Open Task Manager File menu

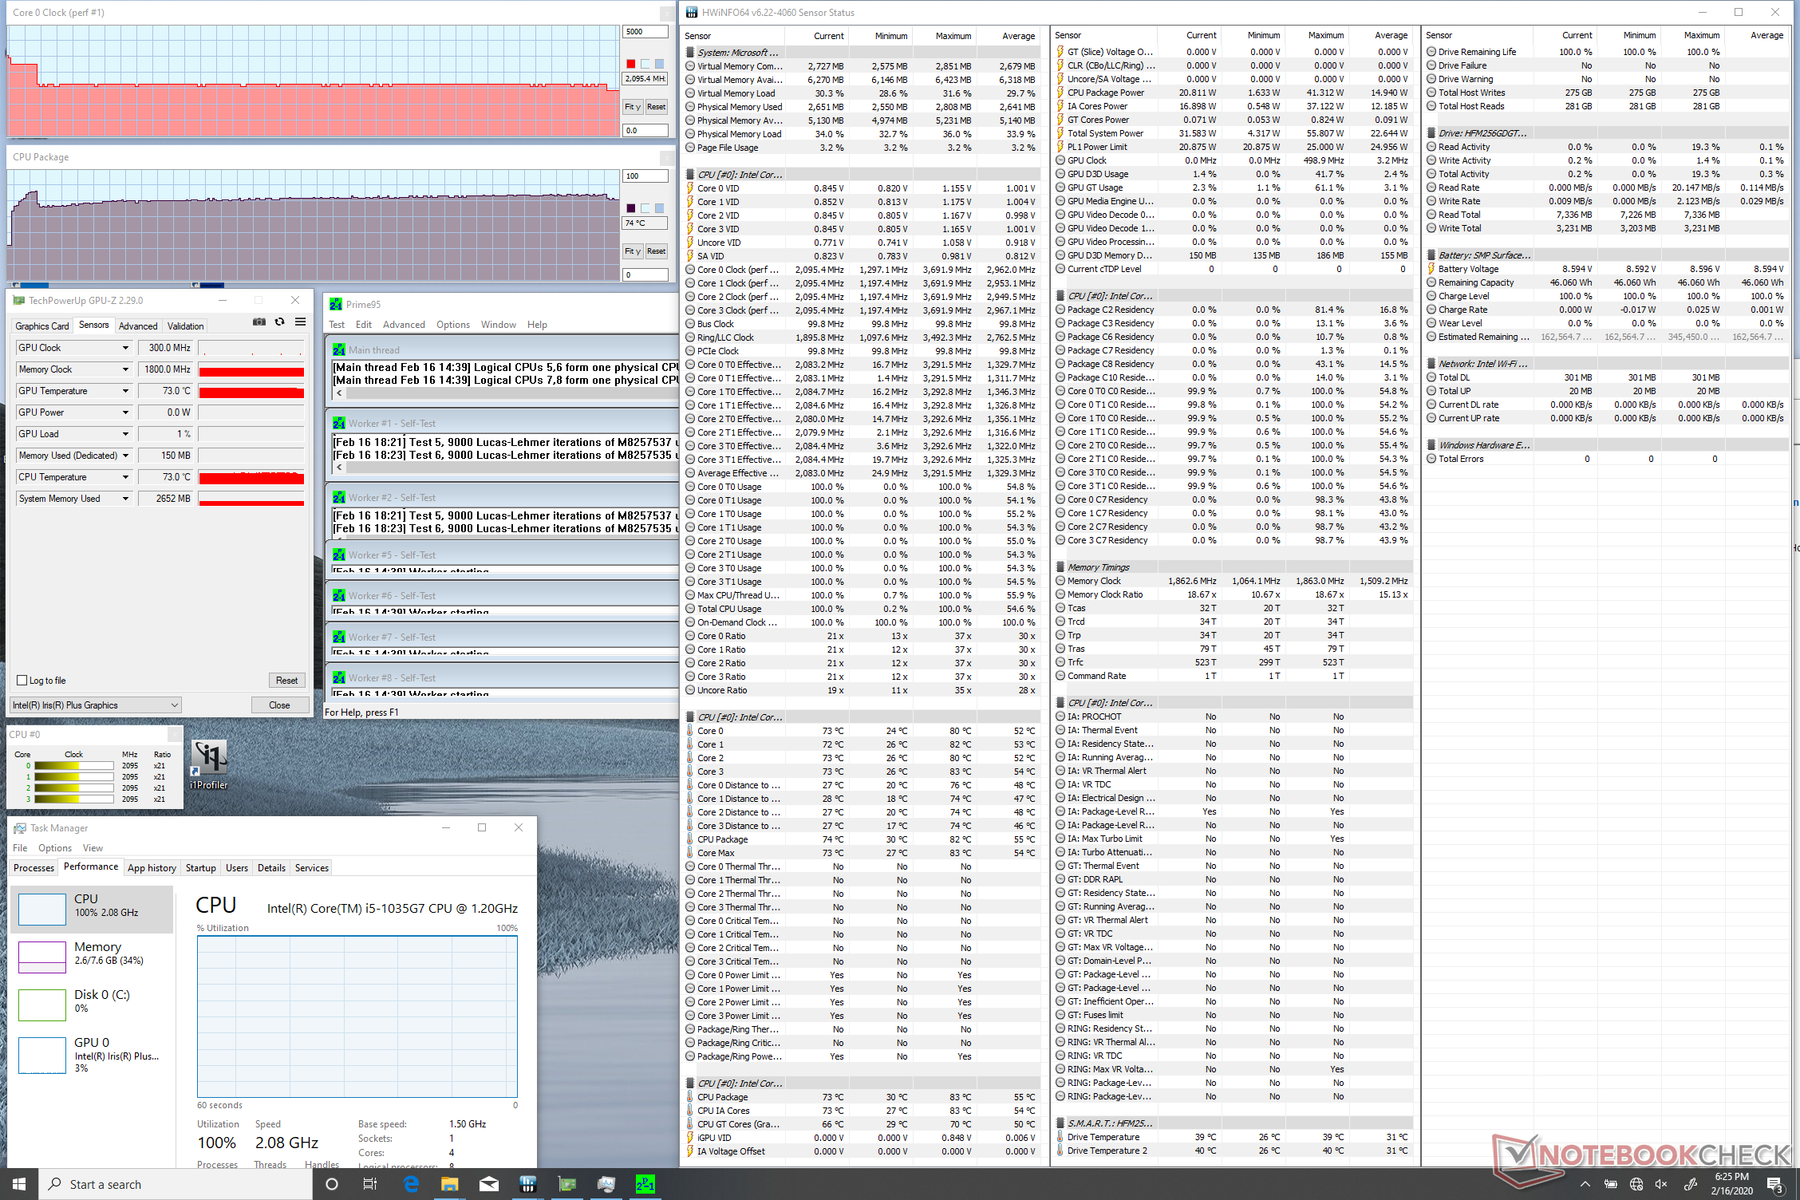20,848
